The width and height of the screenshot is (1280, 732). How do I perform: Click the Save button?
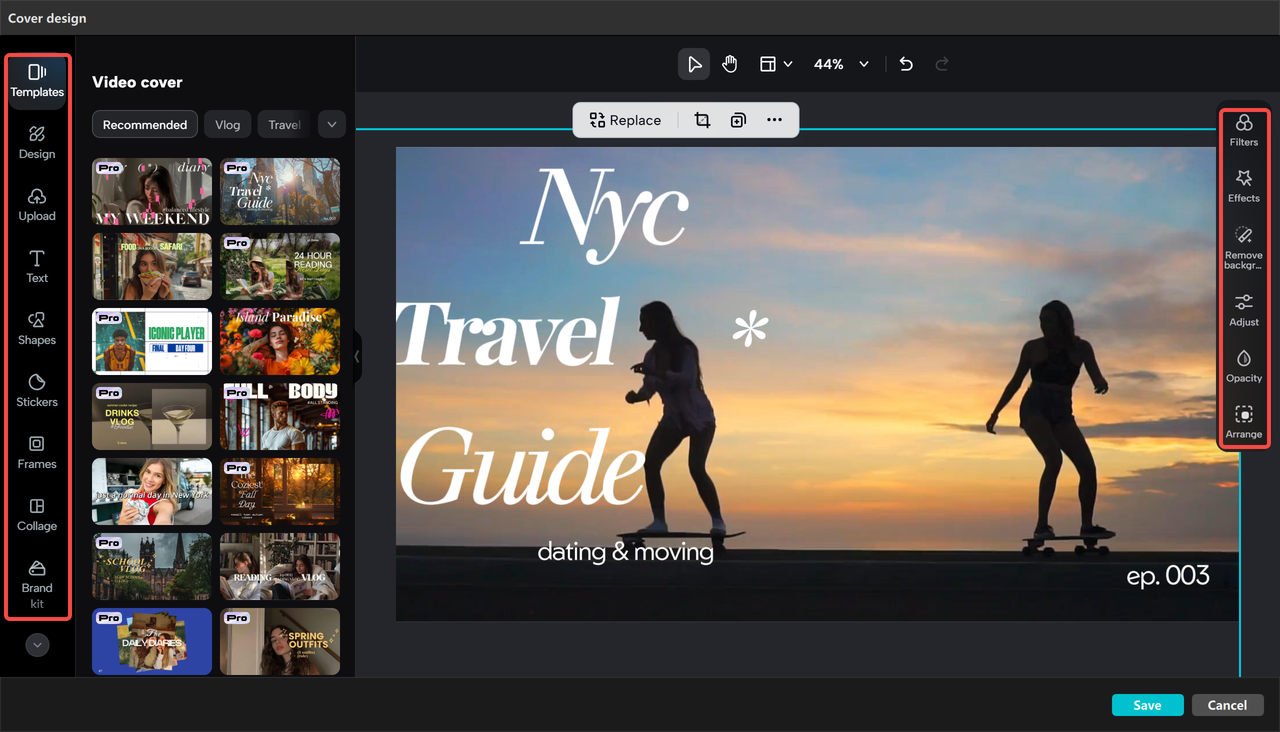[1147, 705]
